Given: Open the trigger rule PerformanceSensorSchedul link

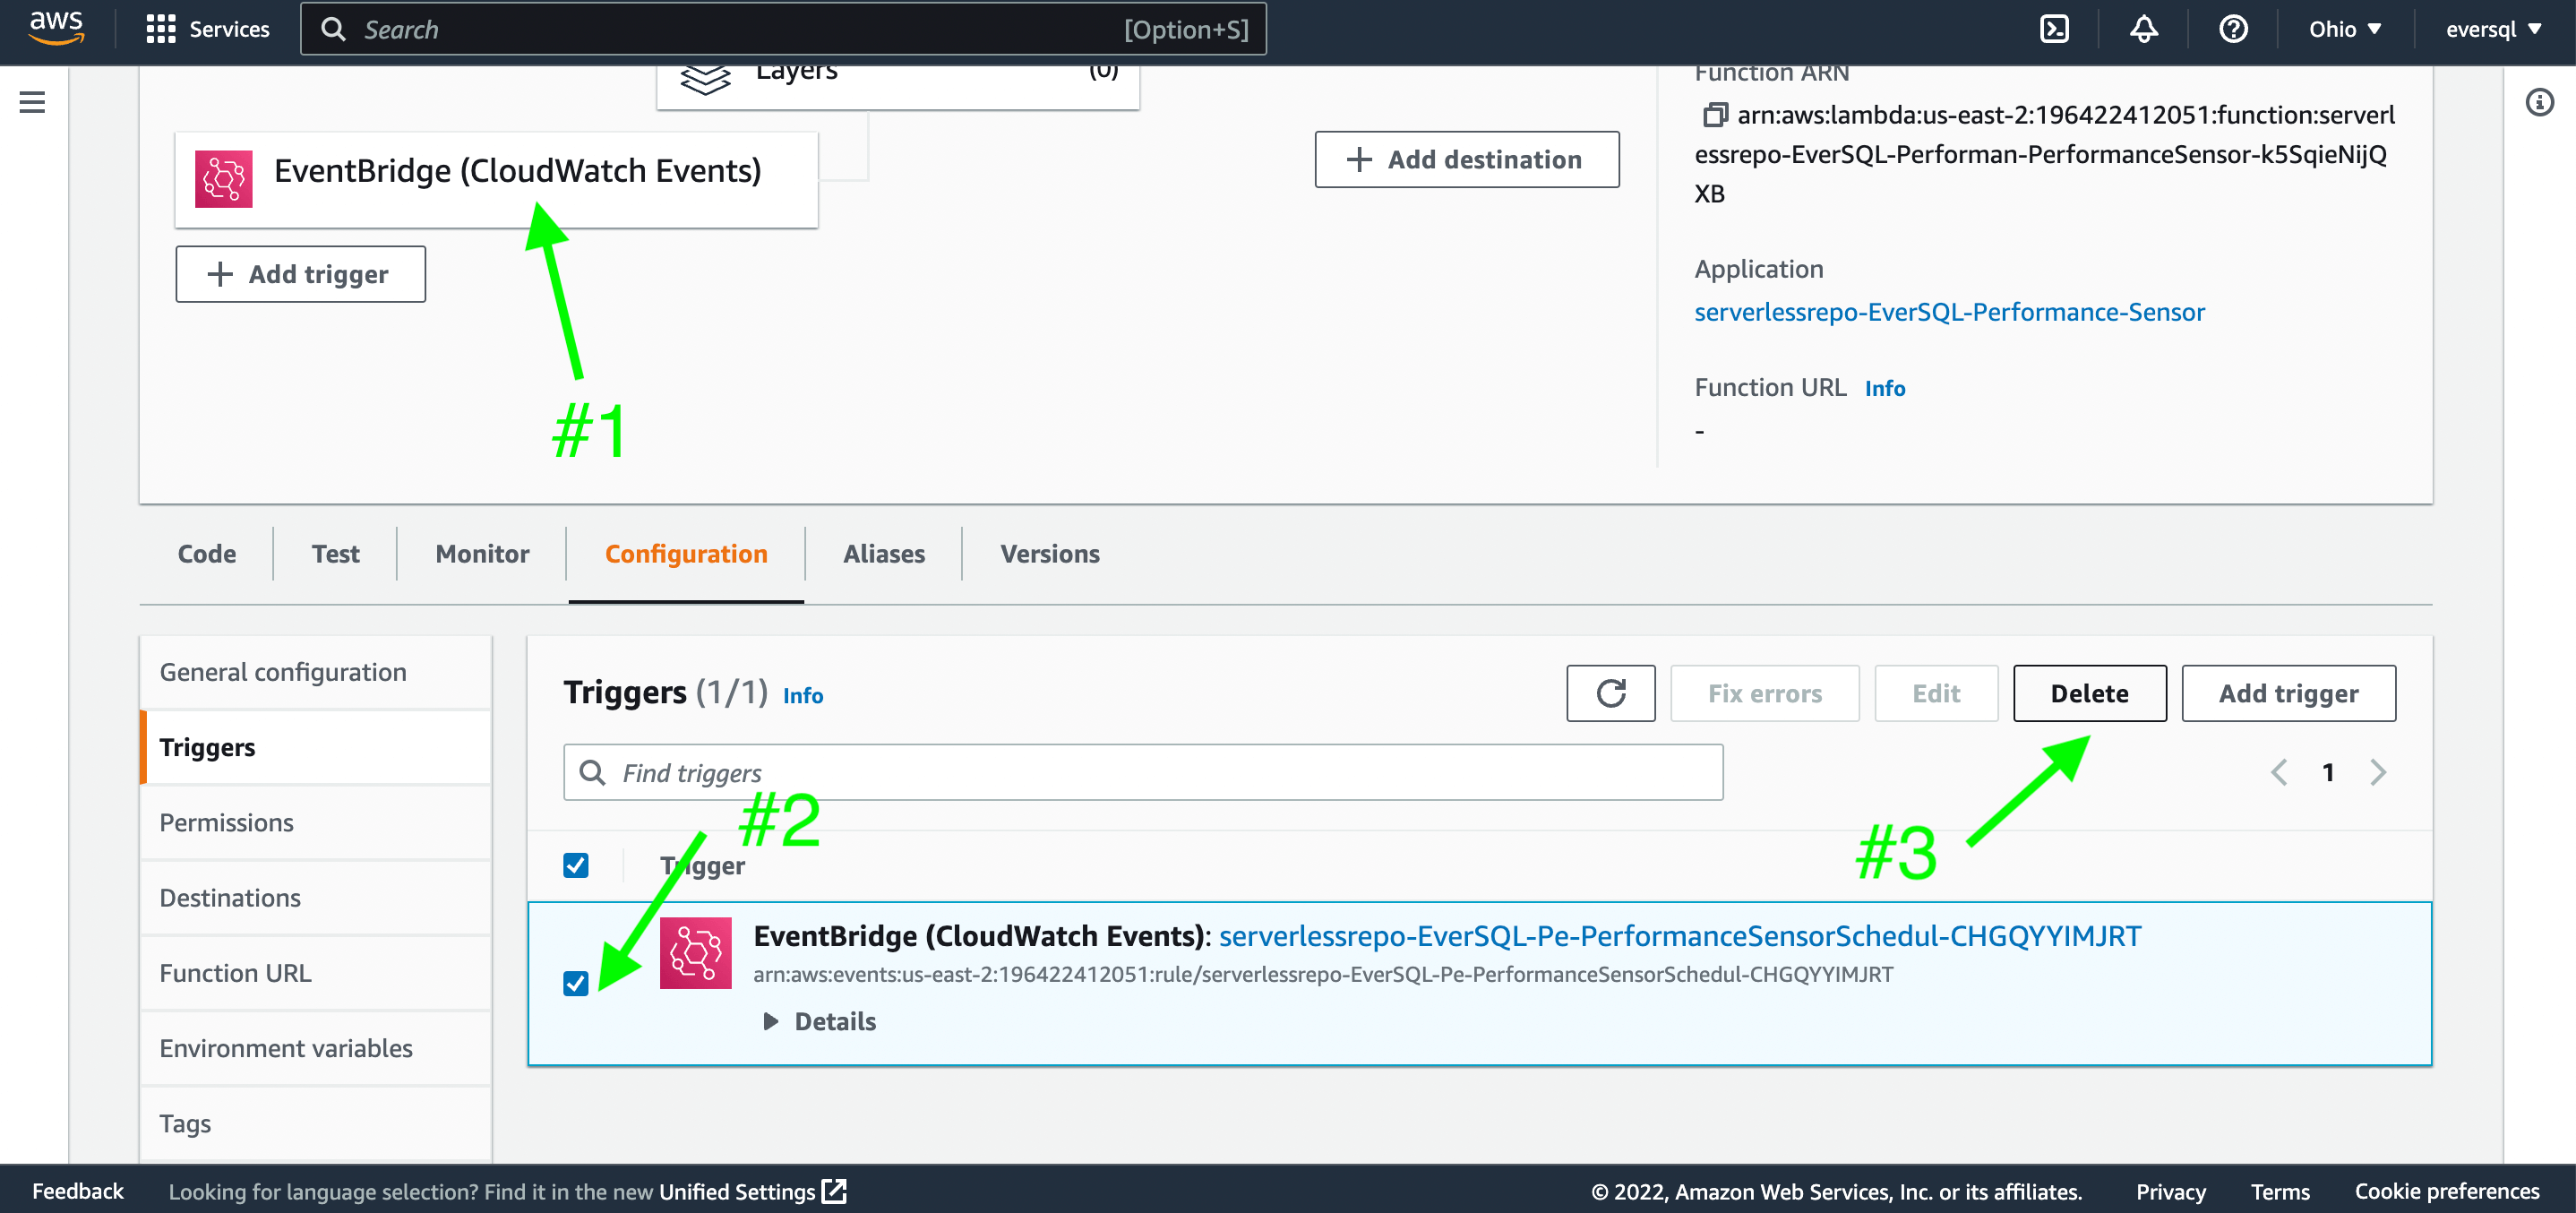Looking at the screenshot, I should pos(1680,935).
